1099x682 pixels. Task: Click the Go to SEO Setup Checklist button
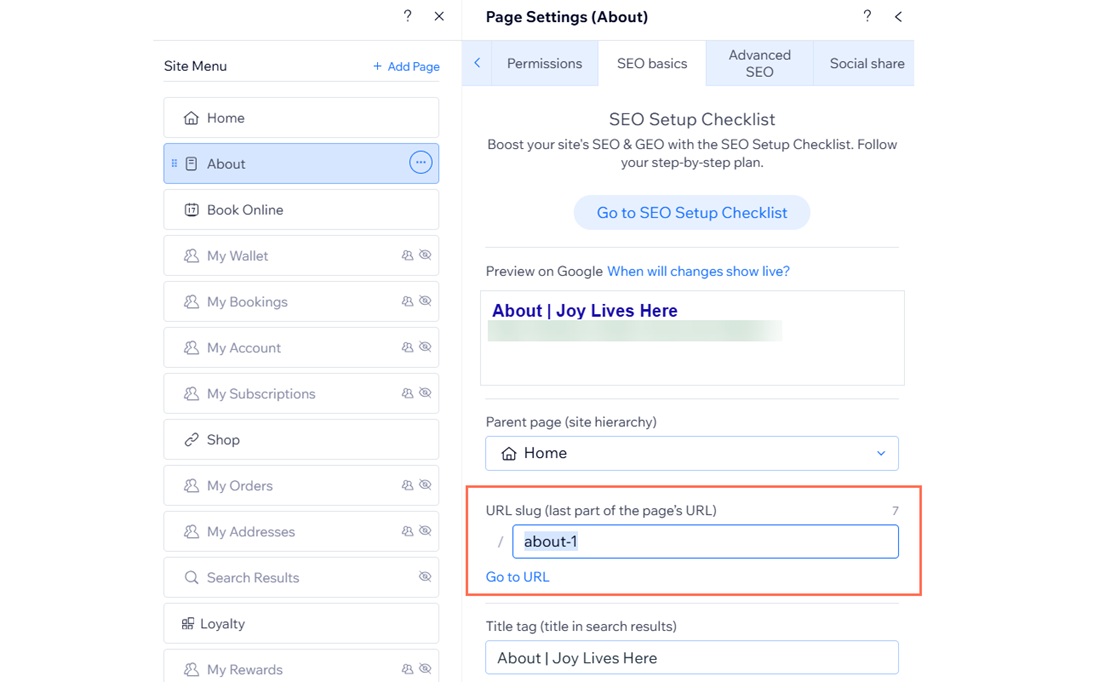click(x=692, y=212)
